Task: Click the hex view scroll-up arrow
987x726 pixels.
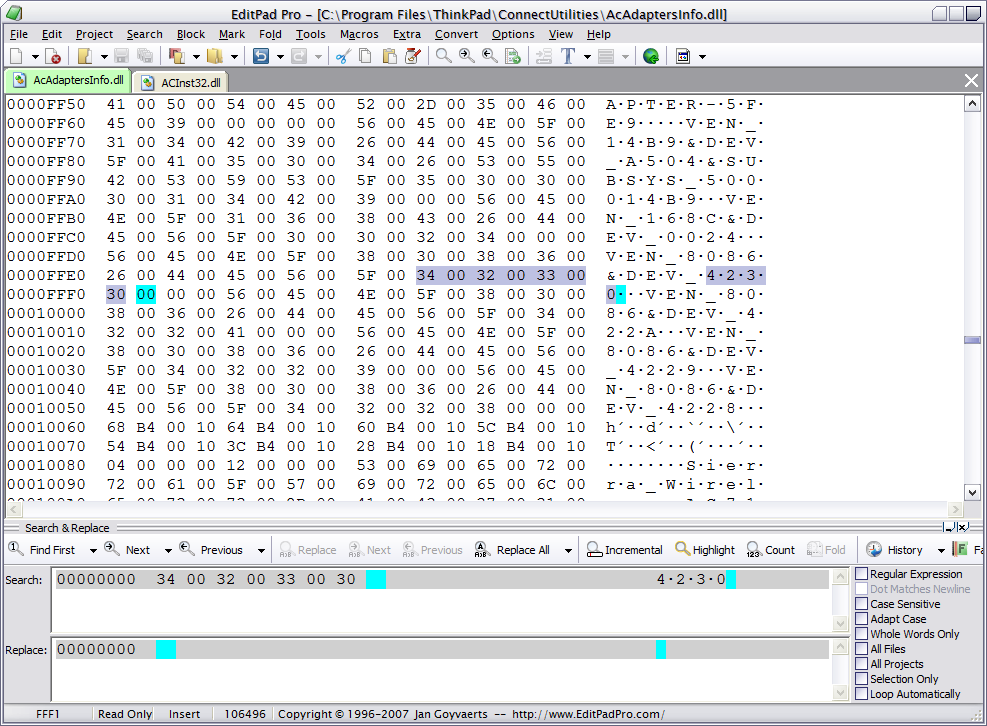Action: (x=972, y=103)
